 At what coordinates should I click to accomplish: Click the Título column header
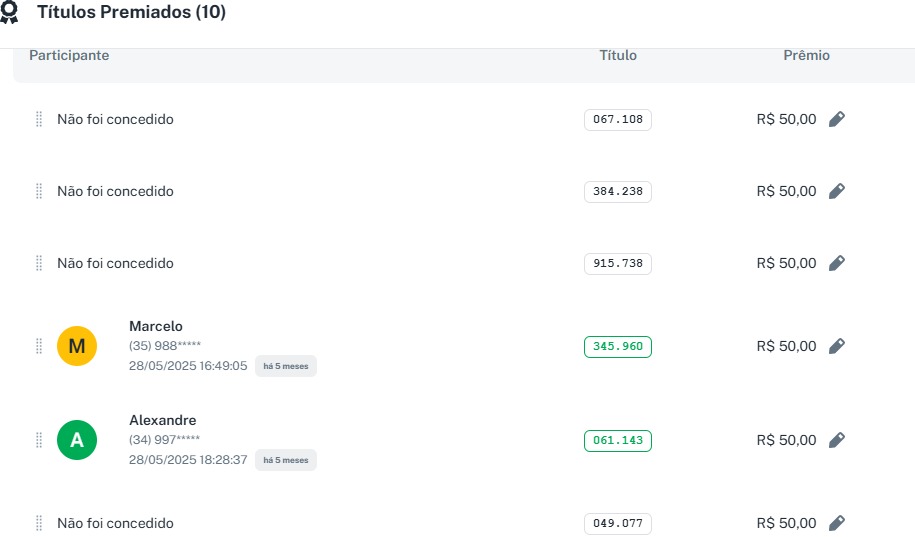pos(618,56)
